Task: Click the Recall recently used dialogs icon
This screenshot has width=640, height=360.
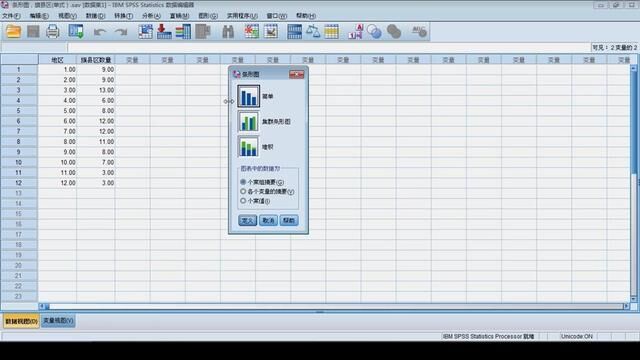Action: click(76, 31)
